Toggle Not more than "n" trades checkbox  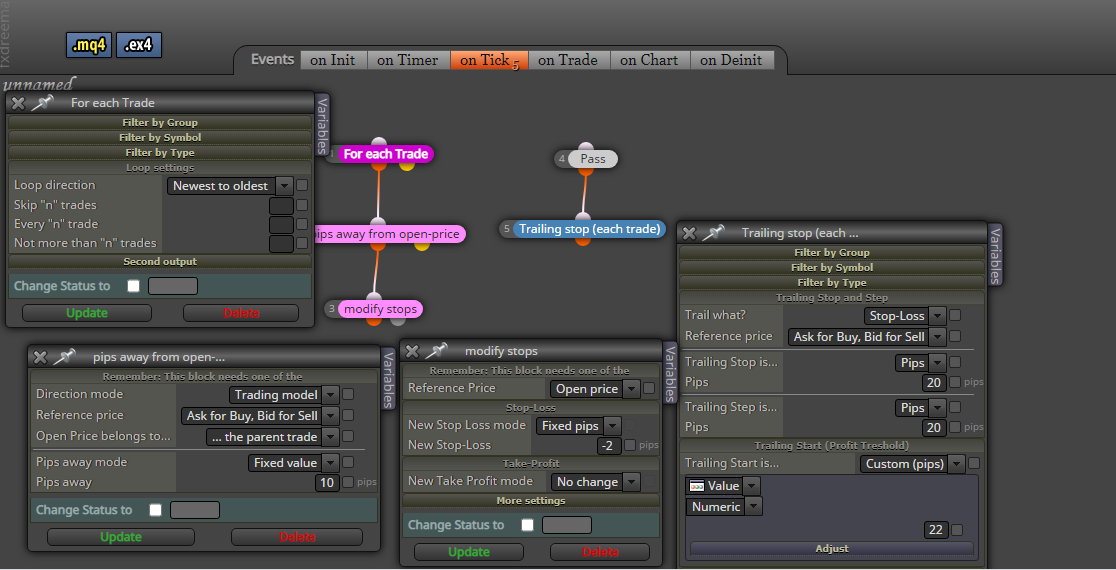302,243
